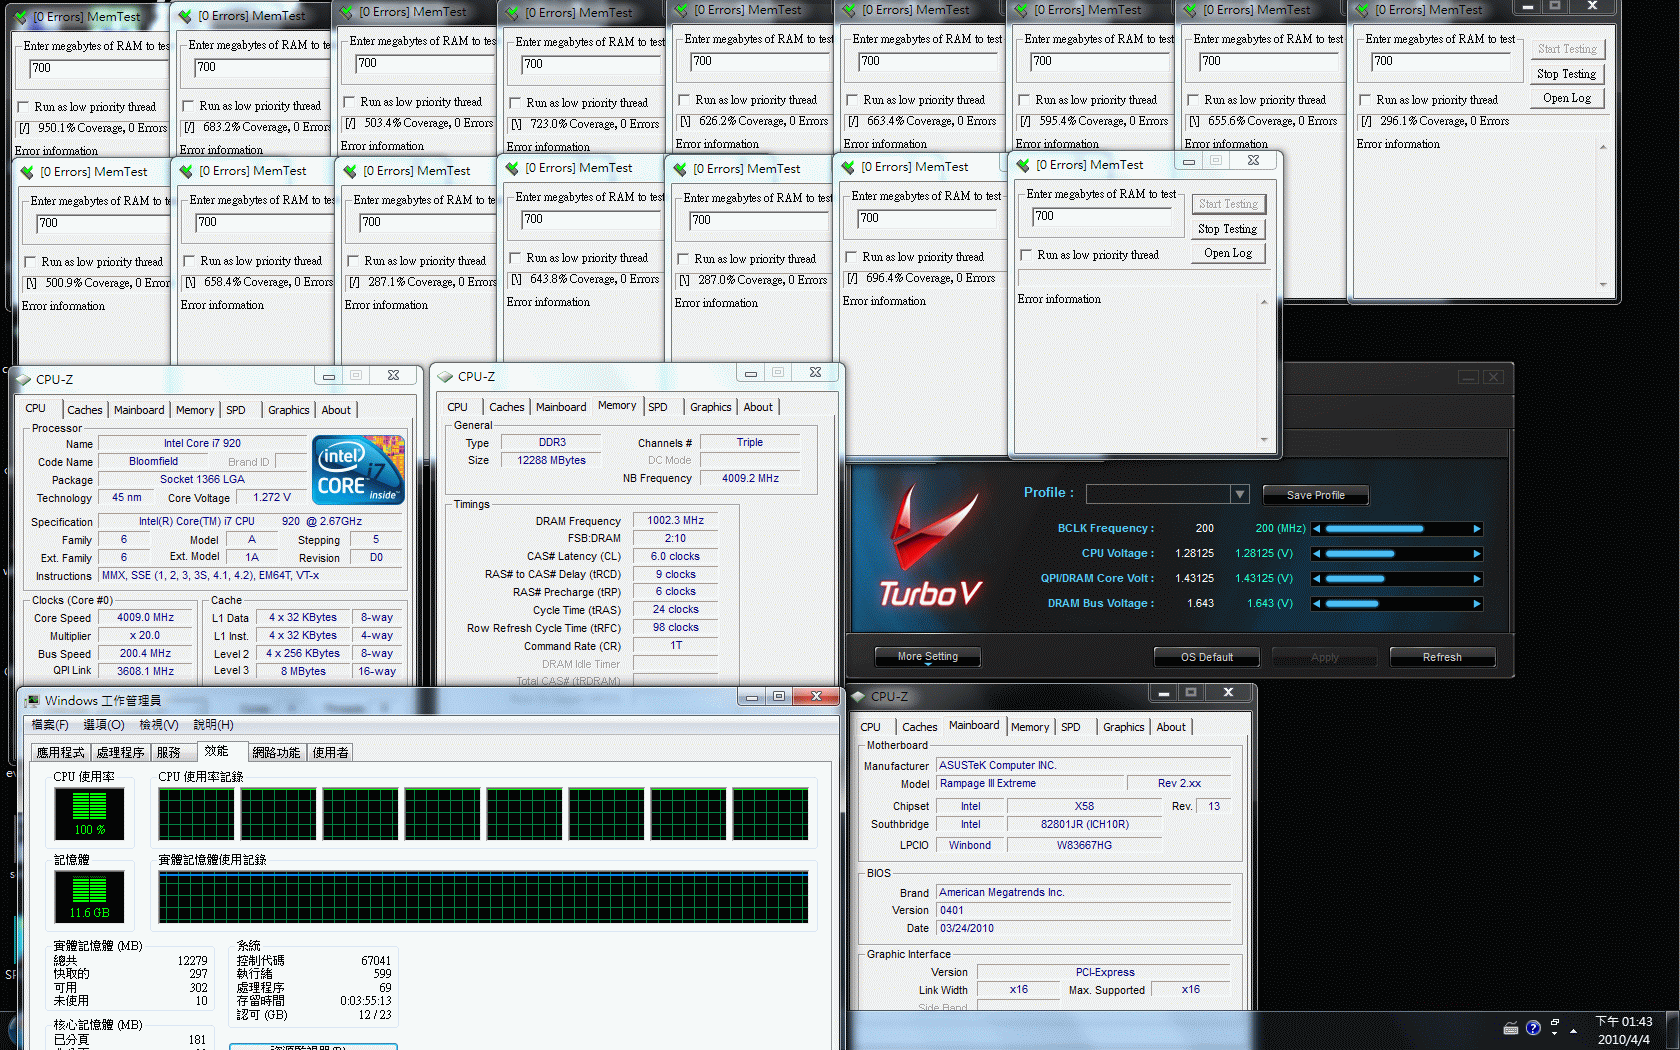The image size is (1680, 1050).
Task: Click scroll down arrow in front MemTest error box
Action: pos(1264,440)
